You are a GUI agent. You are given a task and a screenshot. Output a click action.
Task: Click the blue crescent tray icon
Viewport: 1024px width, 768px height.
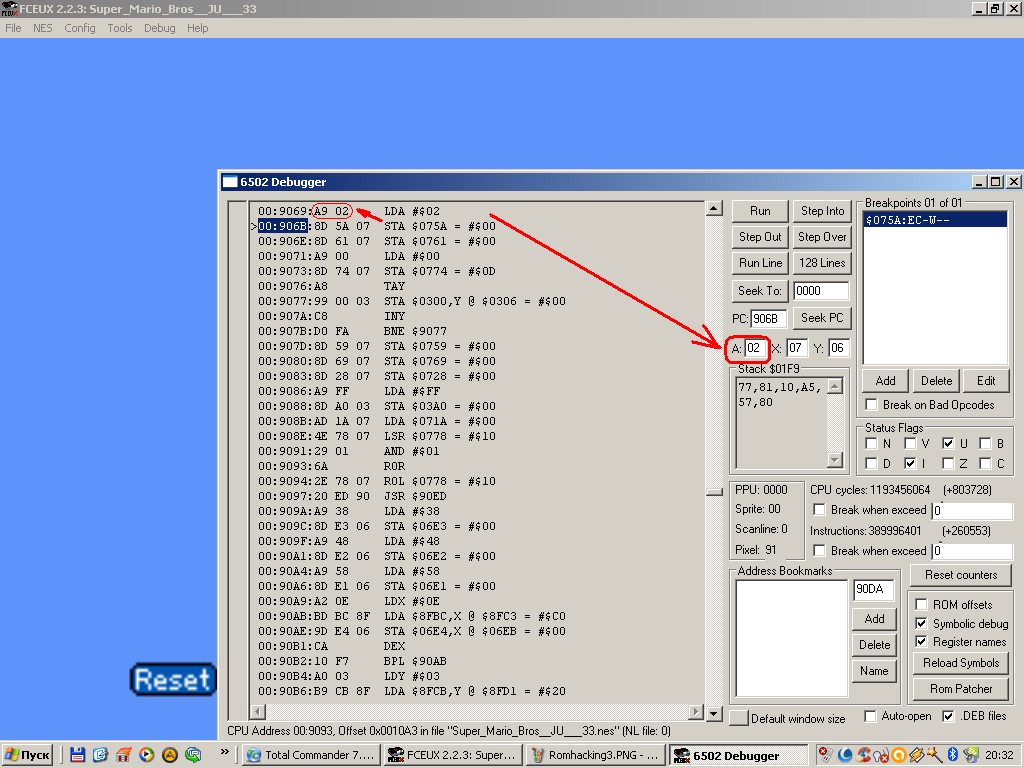[x=845, y=755]
